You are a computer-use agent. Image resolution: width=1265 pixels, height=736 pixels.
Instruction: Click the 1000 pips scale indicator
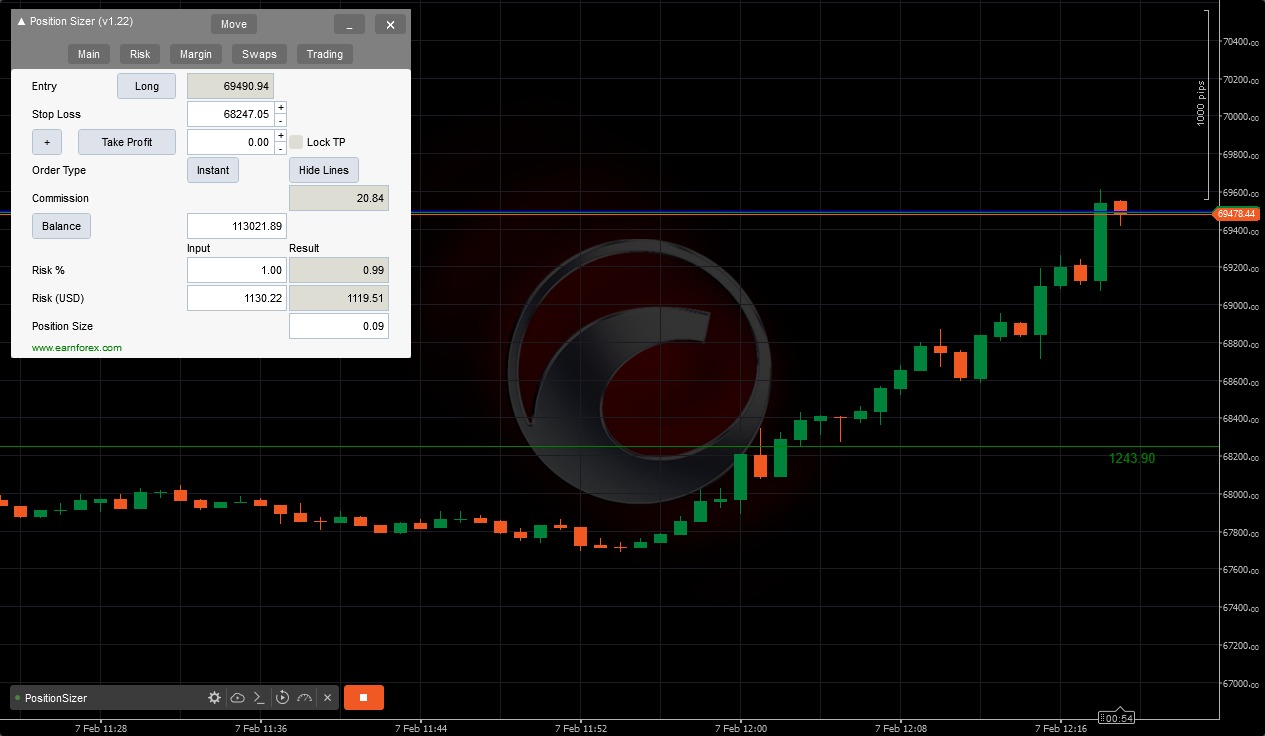[1201, 103]
